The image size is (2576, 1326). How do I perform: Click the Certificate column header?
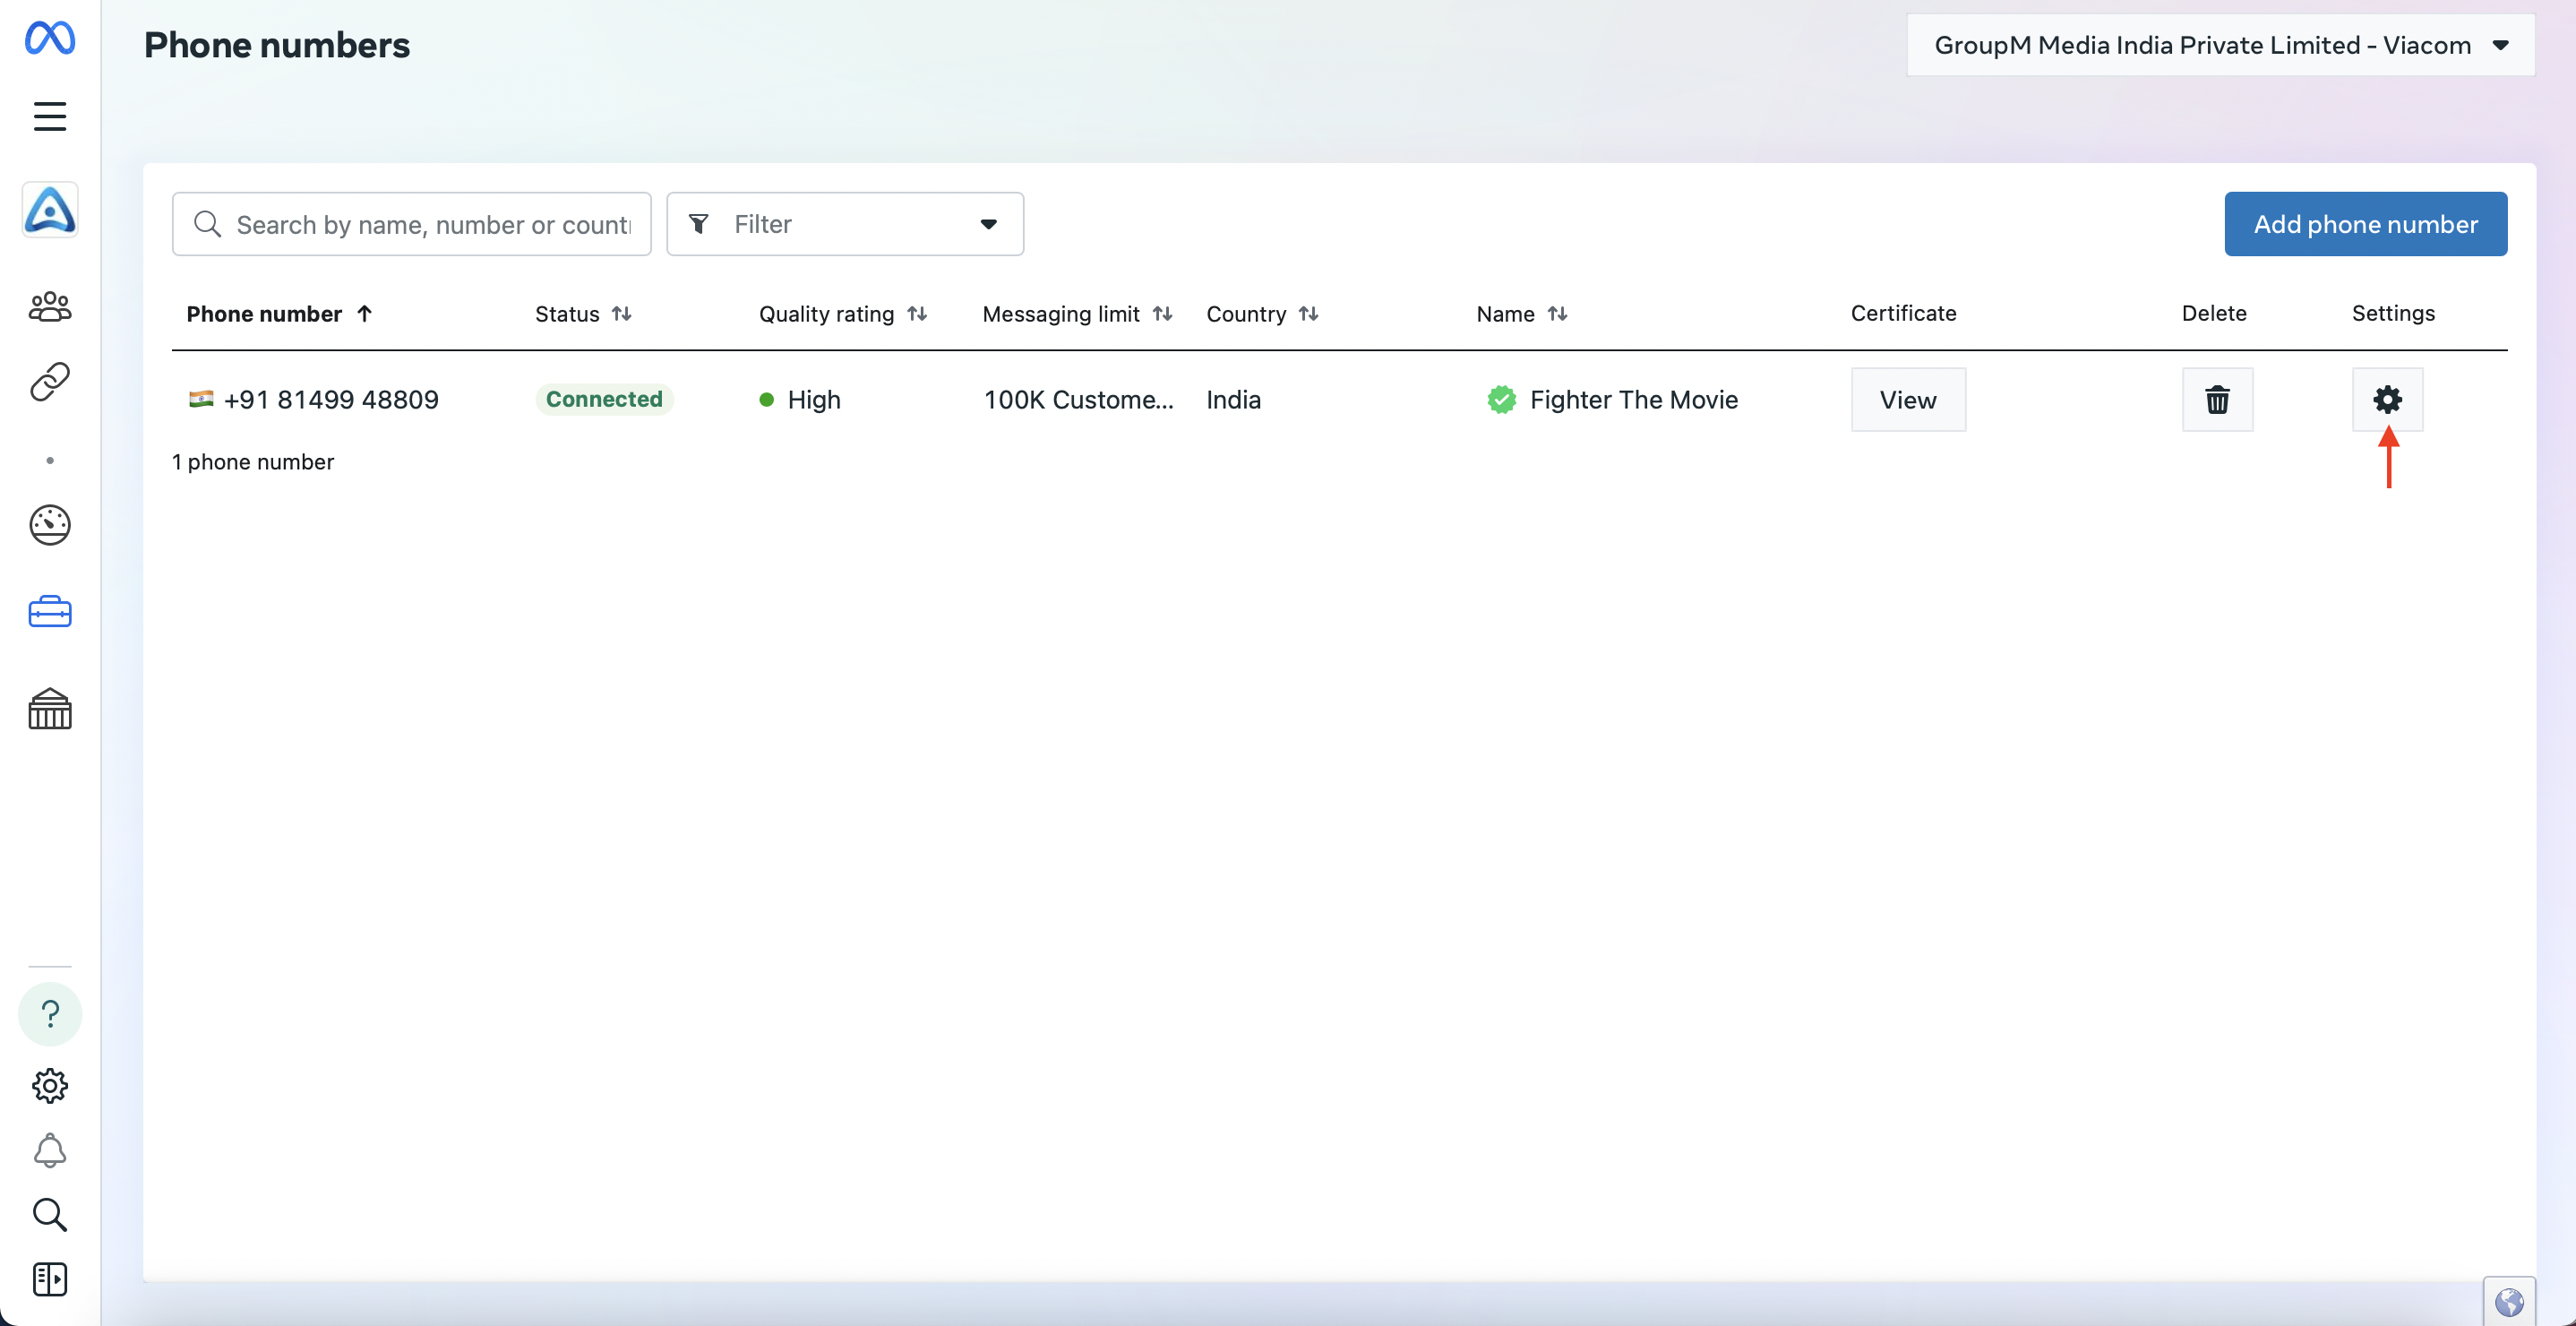click(1903, 313)
